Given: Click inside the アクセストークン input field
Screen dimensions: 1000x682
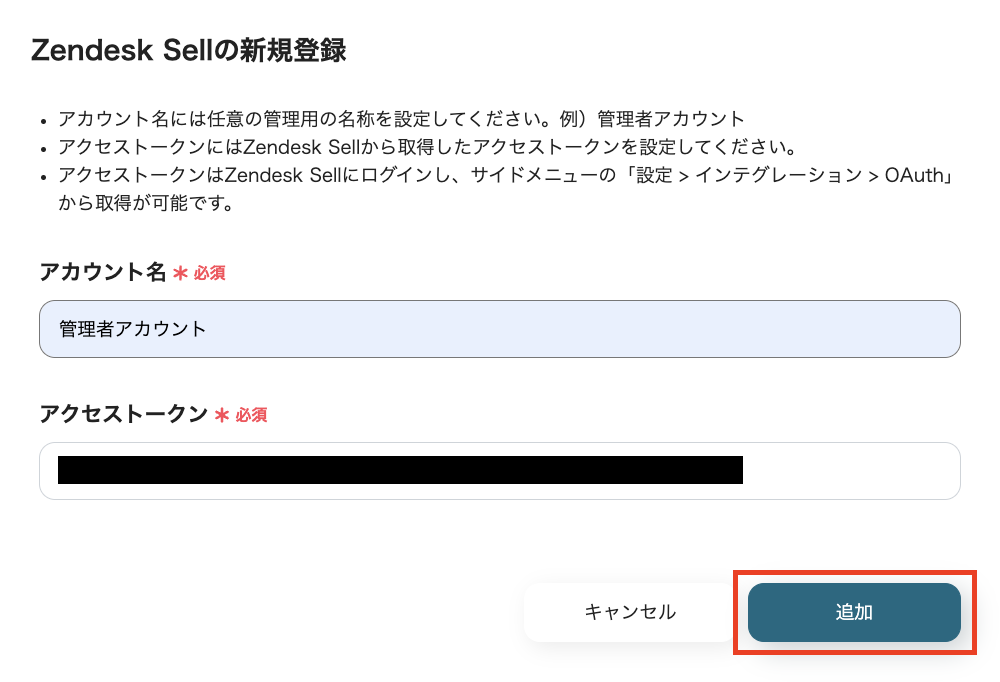Looking at the screenshot, I should click(850, 471).
